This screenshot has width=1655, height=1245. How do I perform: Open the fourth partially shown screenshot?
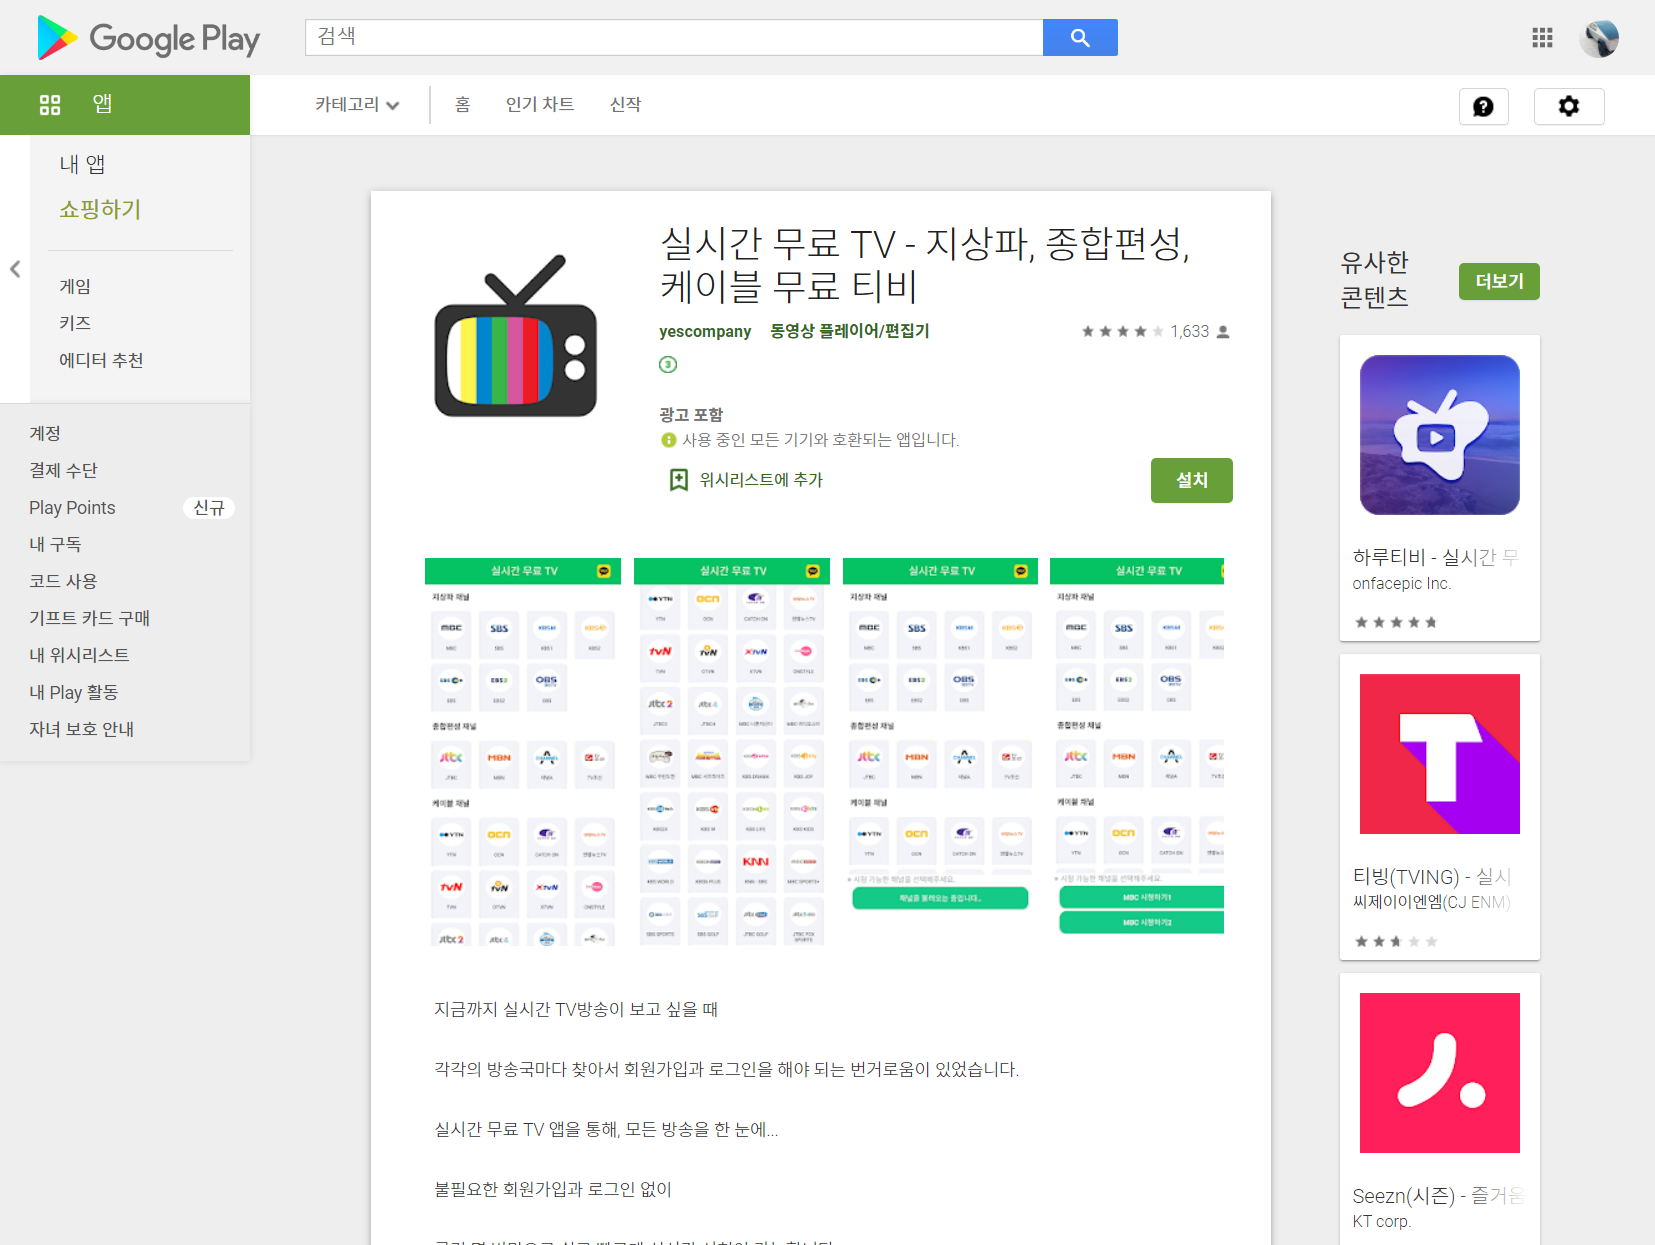[1137, 752]
